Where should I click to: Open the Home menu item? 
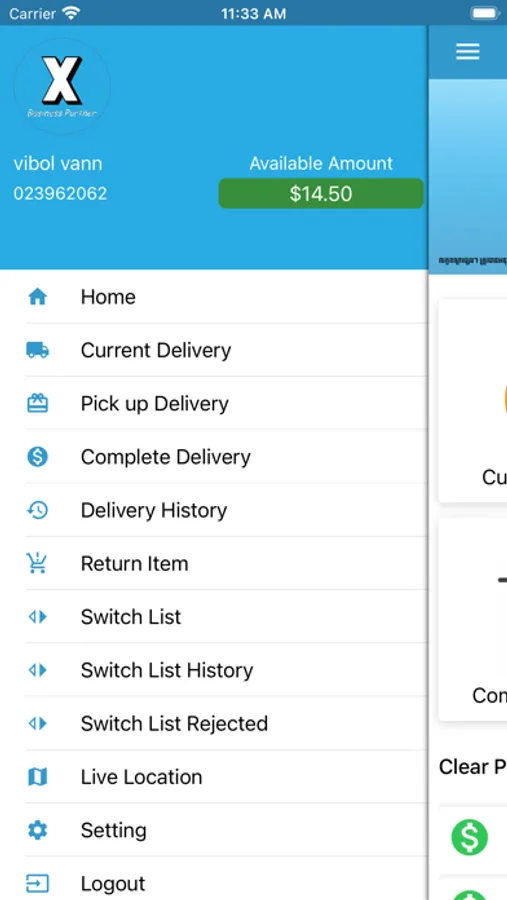click(x=109, y=297)
